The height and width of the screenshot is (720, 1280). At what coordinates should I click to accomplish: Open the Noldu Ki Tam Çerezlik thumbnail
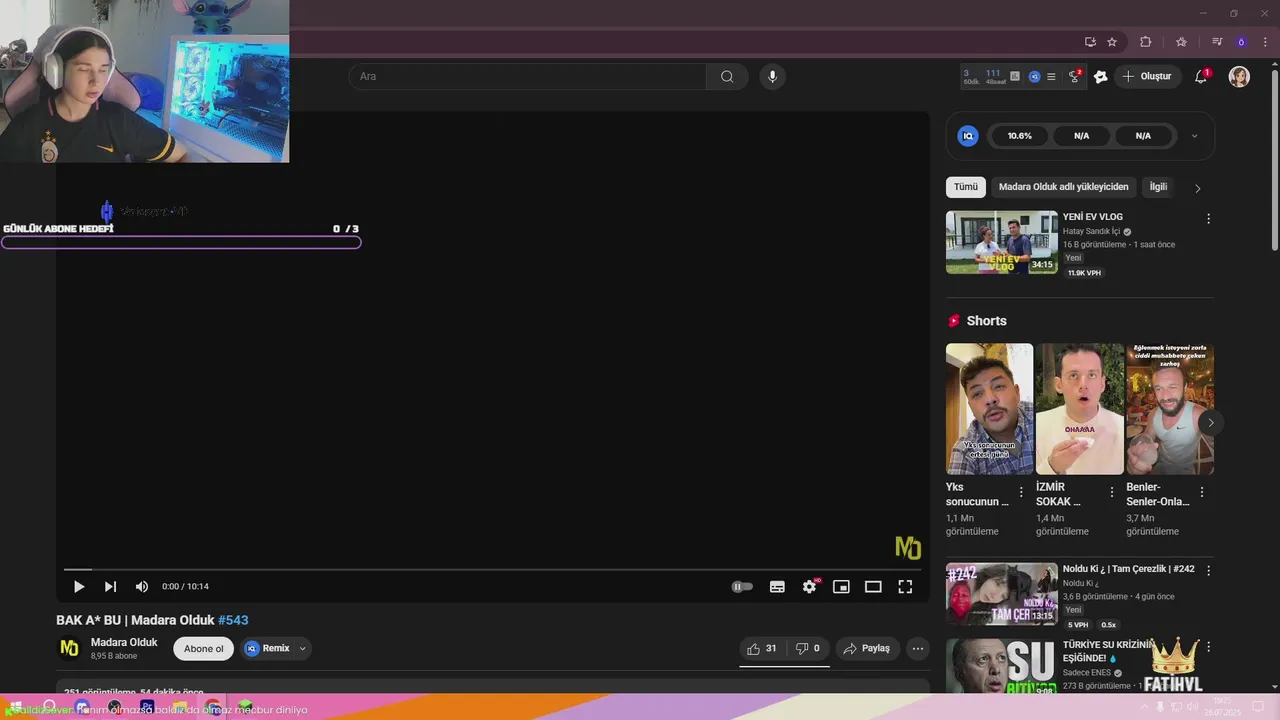coord(1002,594)
